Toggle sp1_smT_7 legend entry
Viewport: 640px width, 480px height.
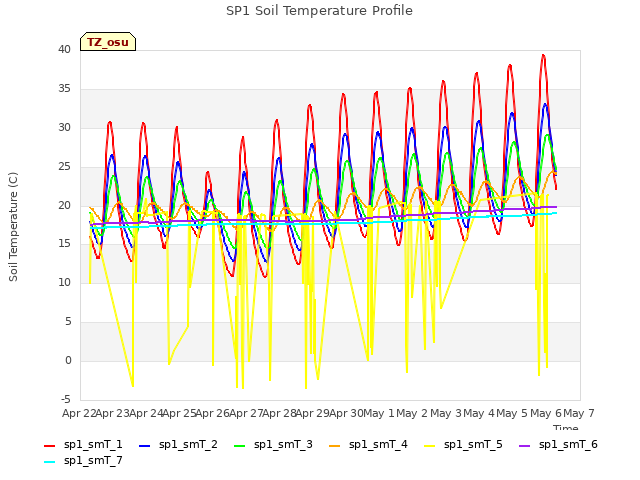tap(83, 461)
